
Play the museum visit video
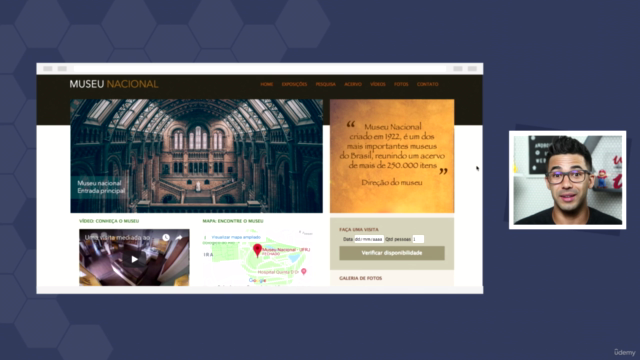[134, 259]
